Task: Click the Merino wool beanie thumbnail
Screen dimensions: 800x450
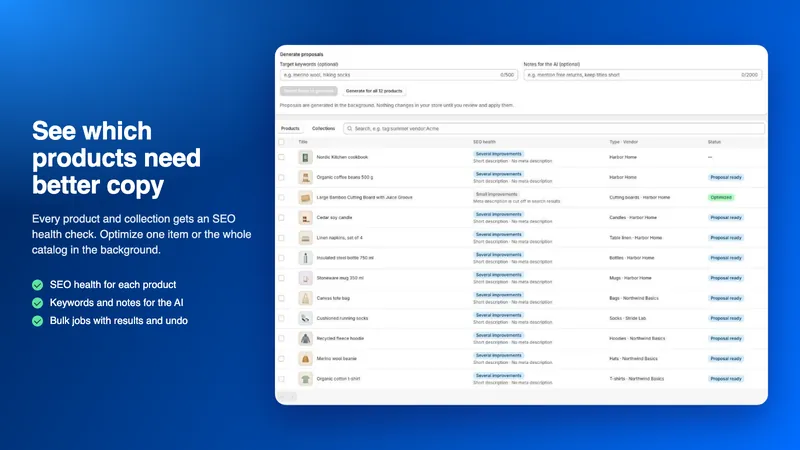Action: tap(305, 359)
